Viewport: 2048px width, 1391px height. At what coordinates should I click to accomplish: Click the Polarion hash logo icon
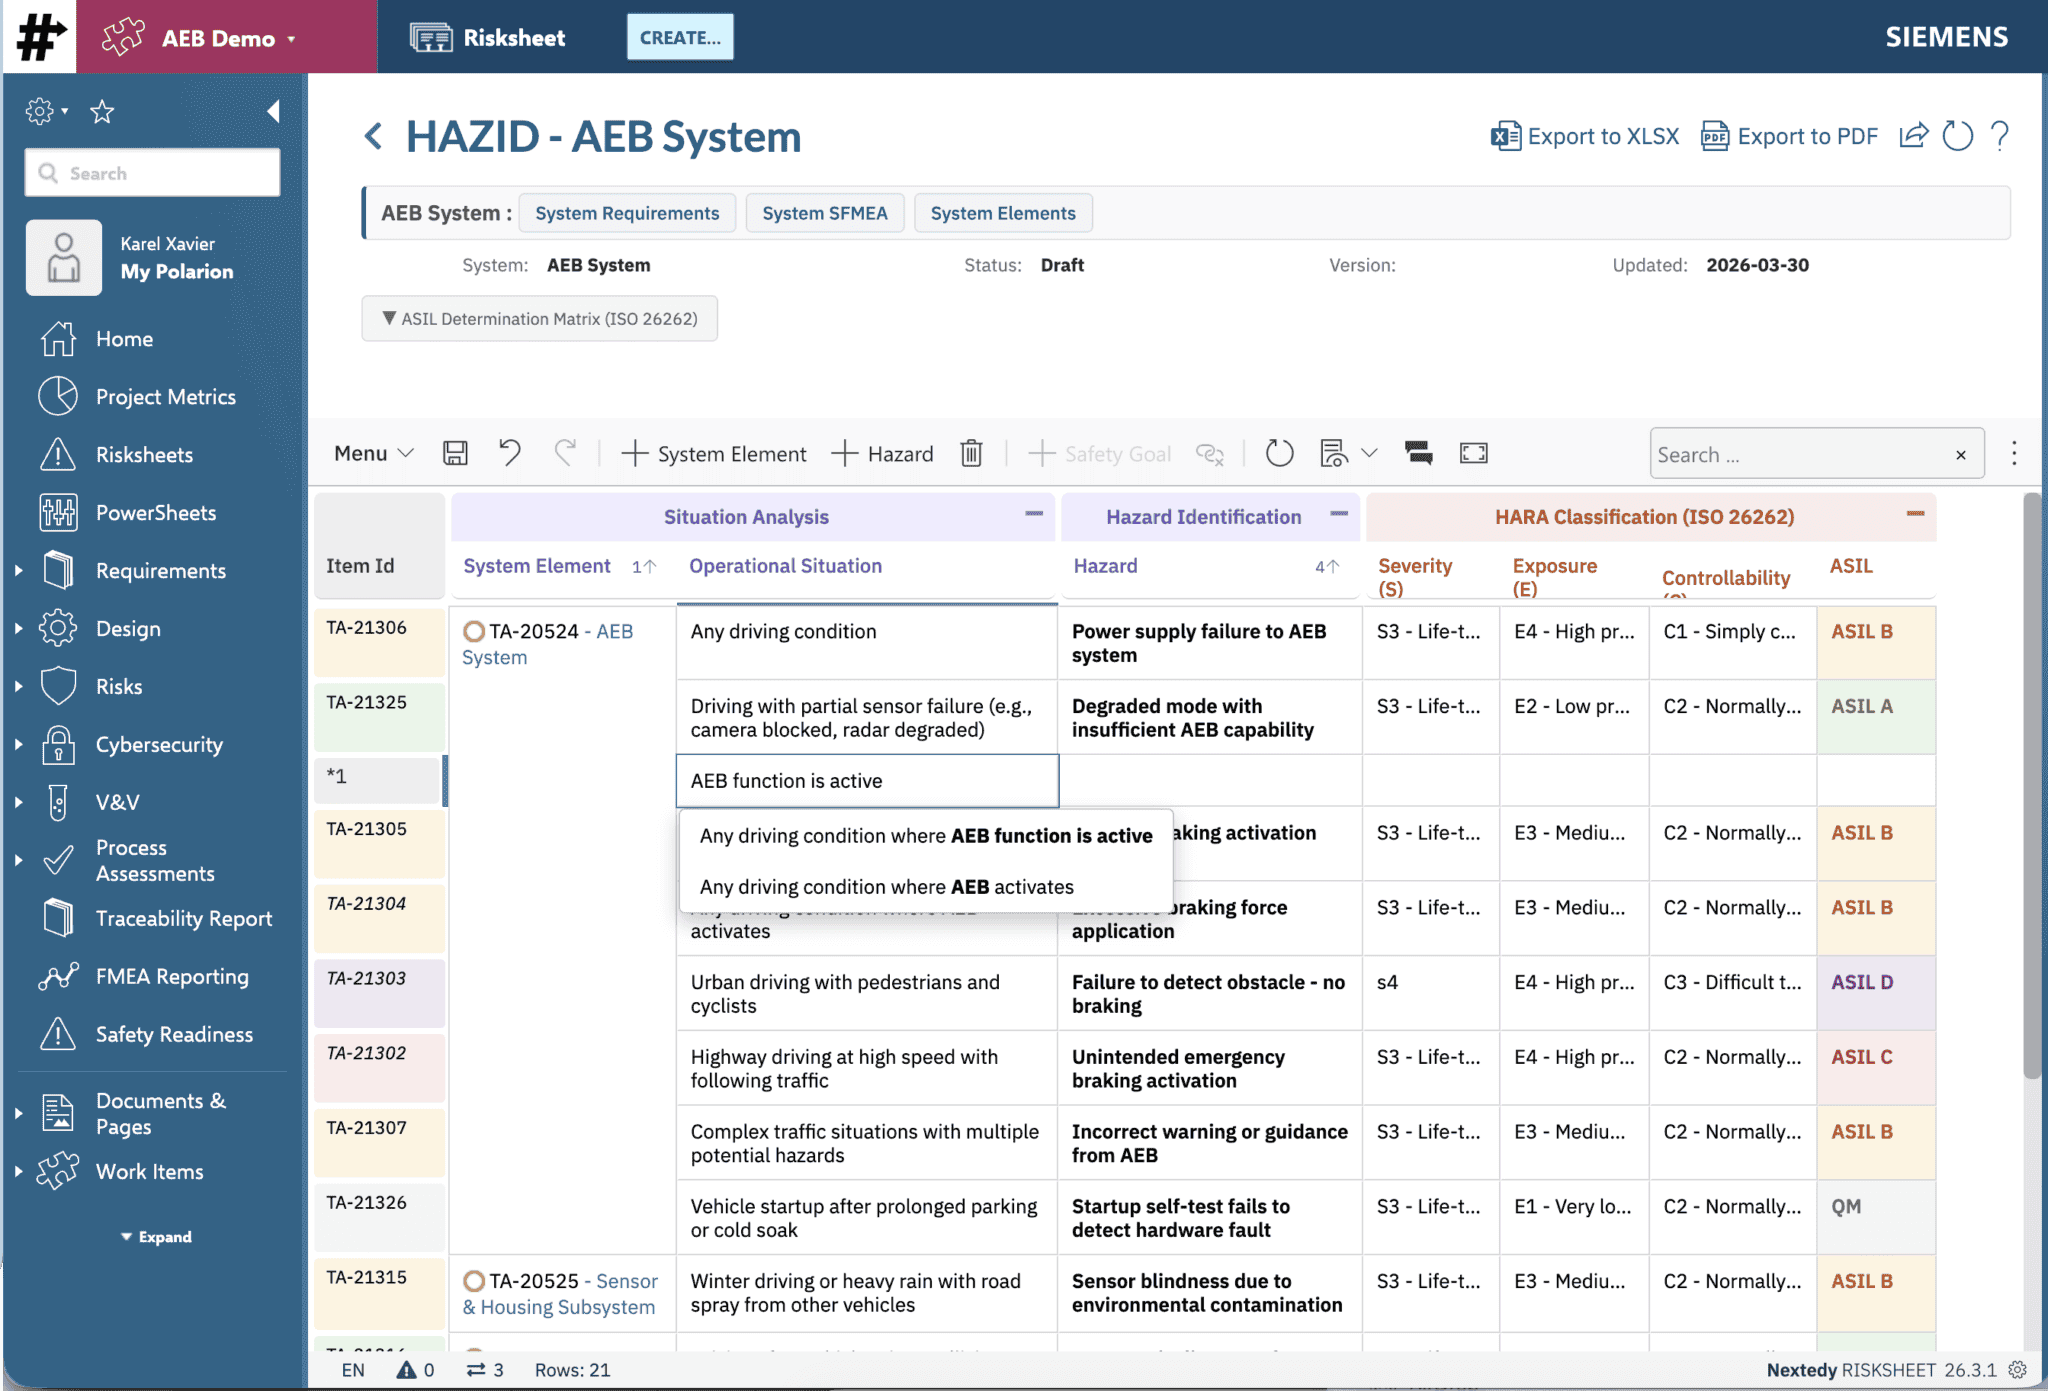(40, 37)
